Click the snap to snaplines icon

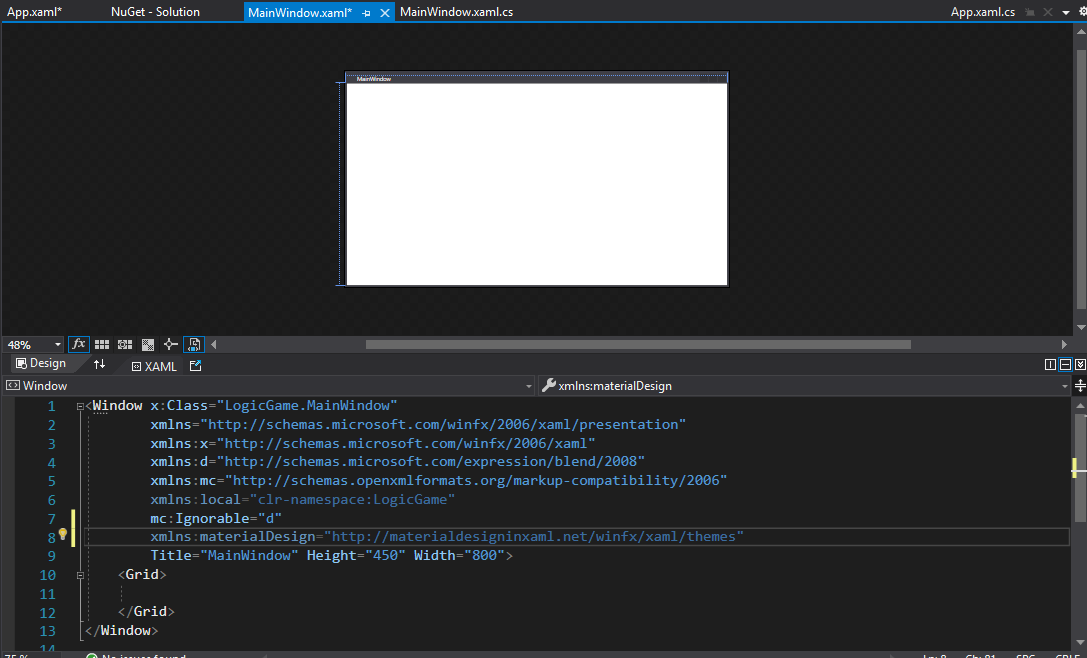pyautogui.click(x=170, y=344)
